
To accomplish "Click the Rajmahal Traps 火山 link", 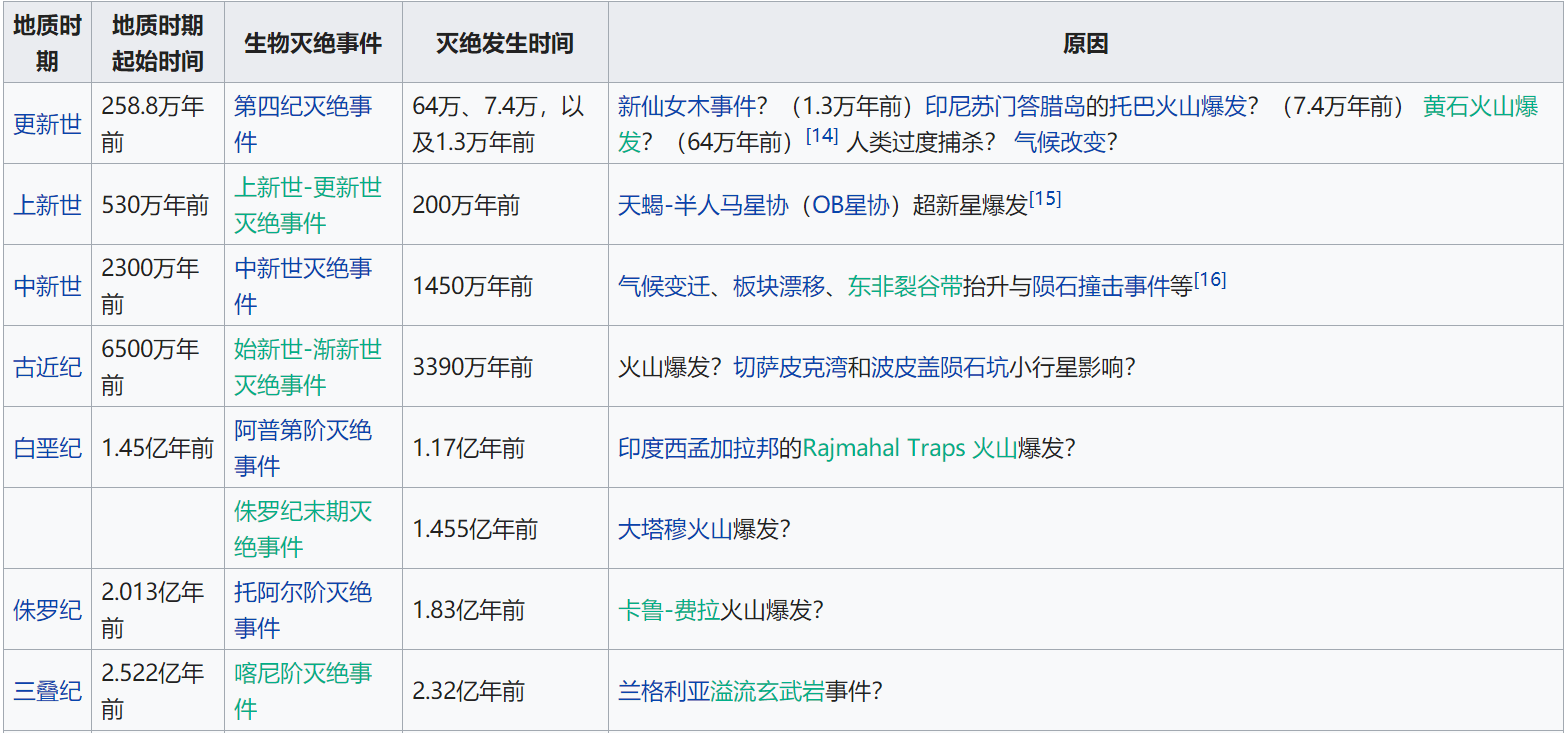I will [x=910, y=448].
